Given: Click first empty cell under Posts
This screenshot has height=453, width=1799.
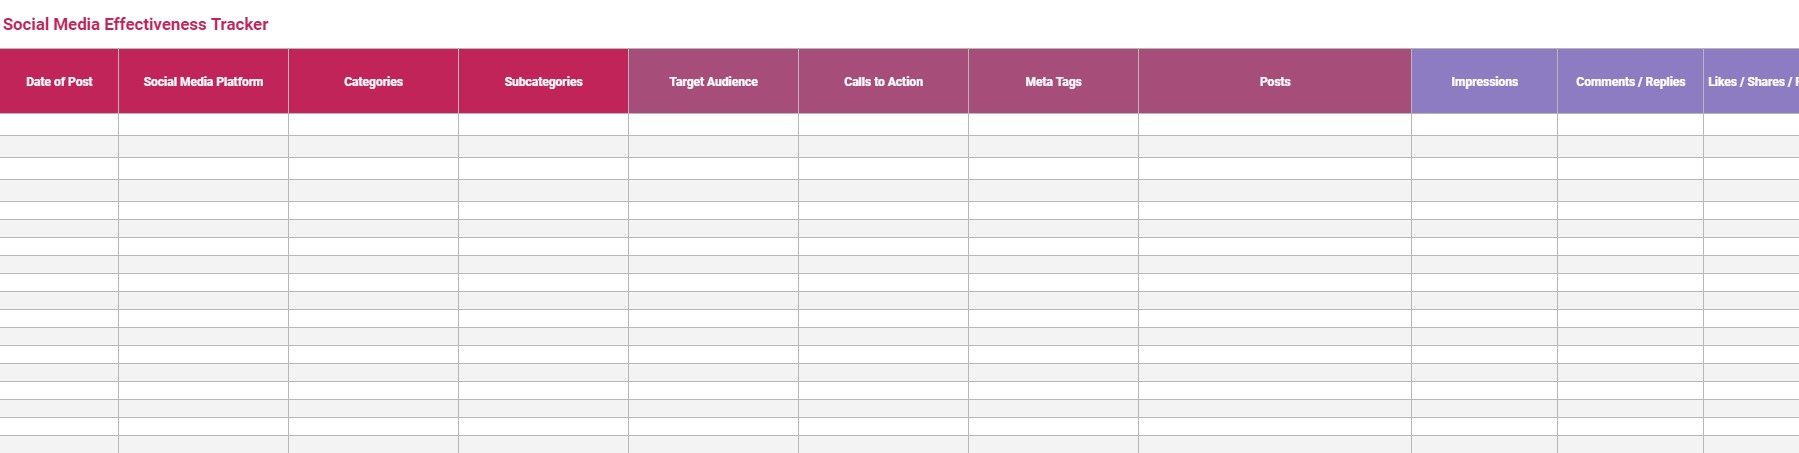Looking at the screenshot, I should coord(1275,125).
